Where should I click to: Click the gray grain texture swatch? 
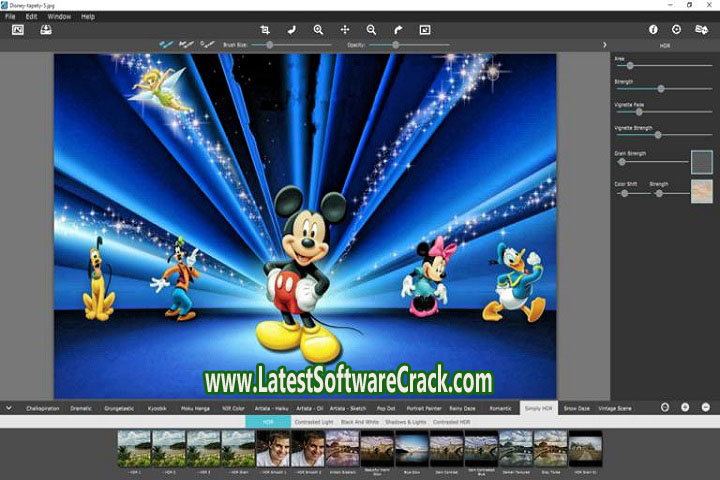pyautogui.click(x=702, y=162)
